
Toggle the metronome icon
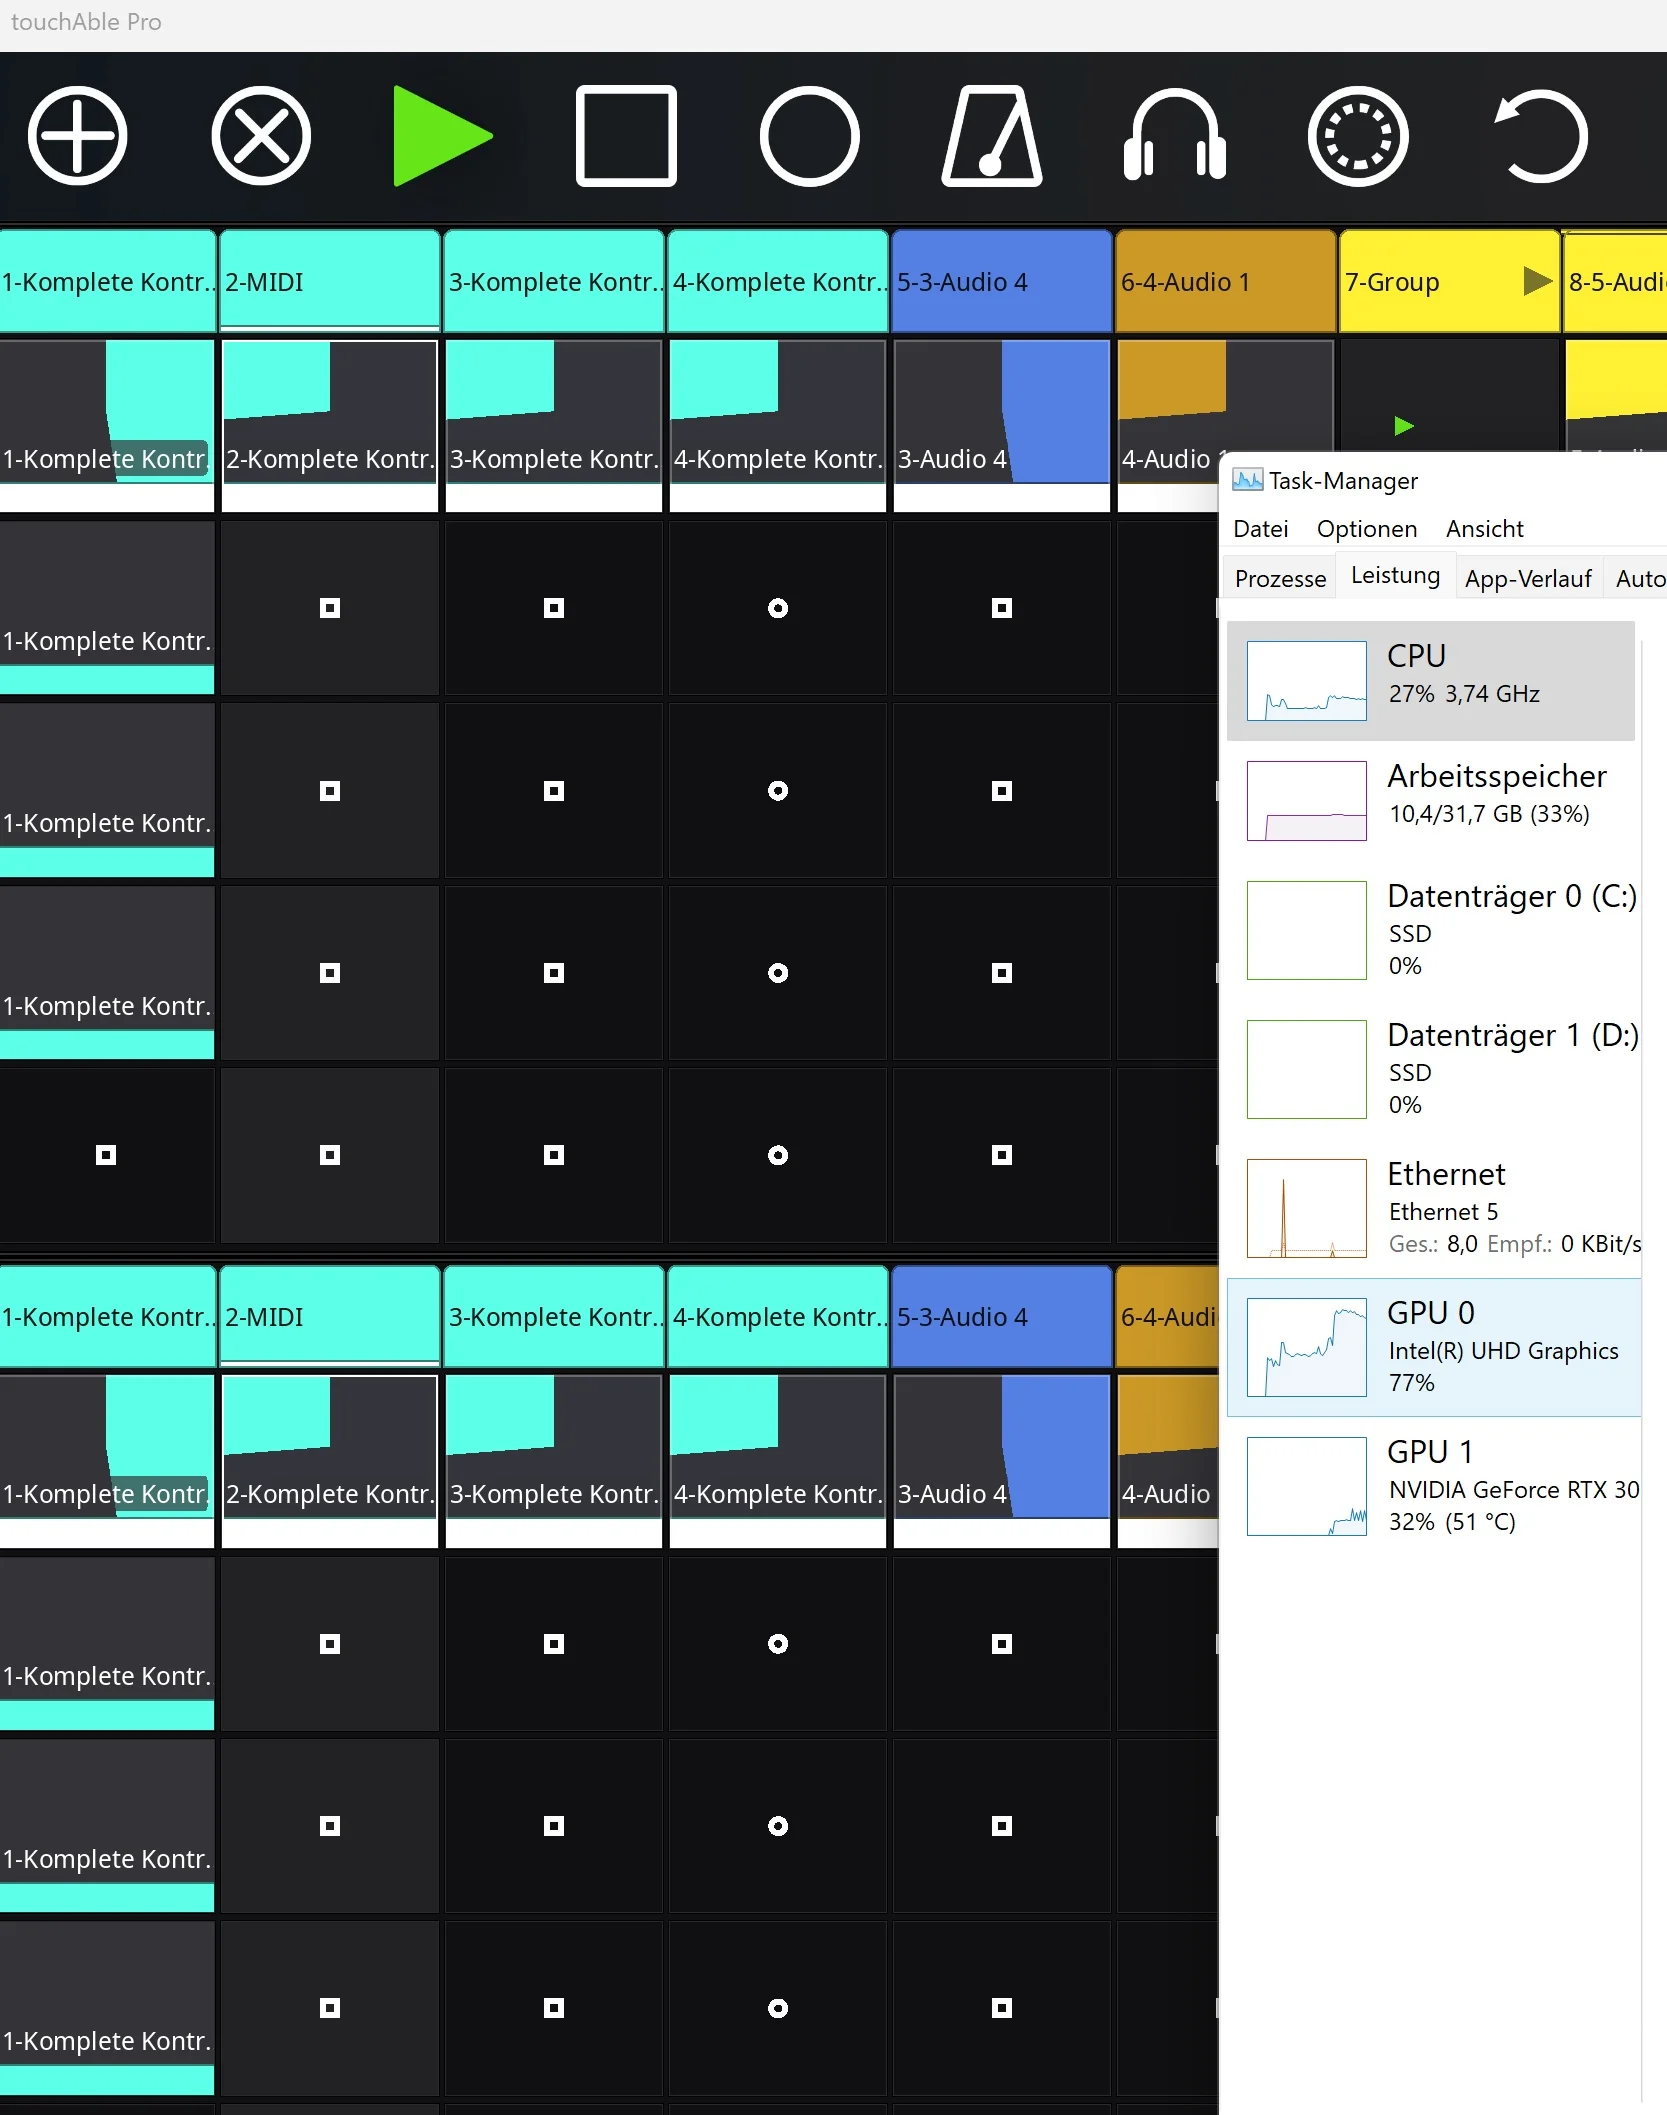pyautogui.click(x=992, y=136)
